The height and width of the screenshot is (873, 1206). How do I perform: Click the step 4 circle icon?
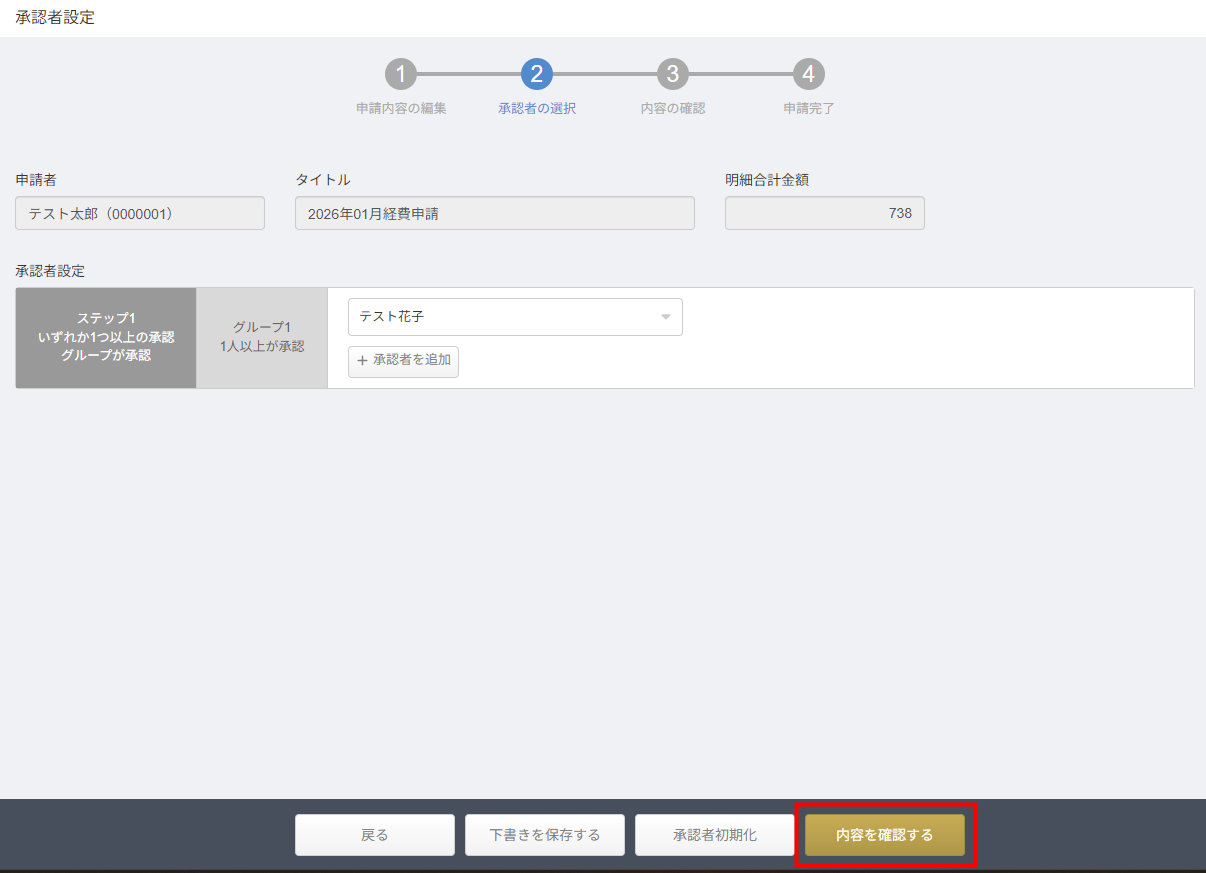tap(809, 74)
